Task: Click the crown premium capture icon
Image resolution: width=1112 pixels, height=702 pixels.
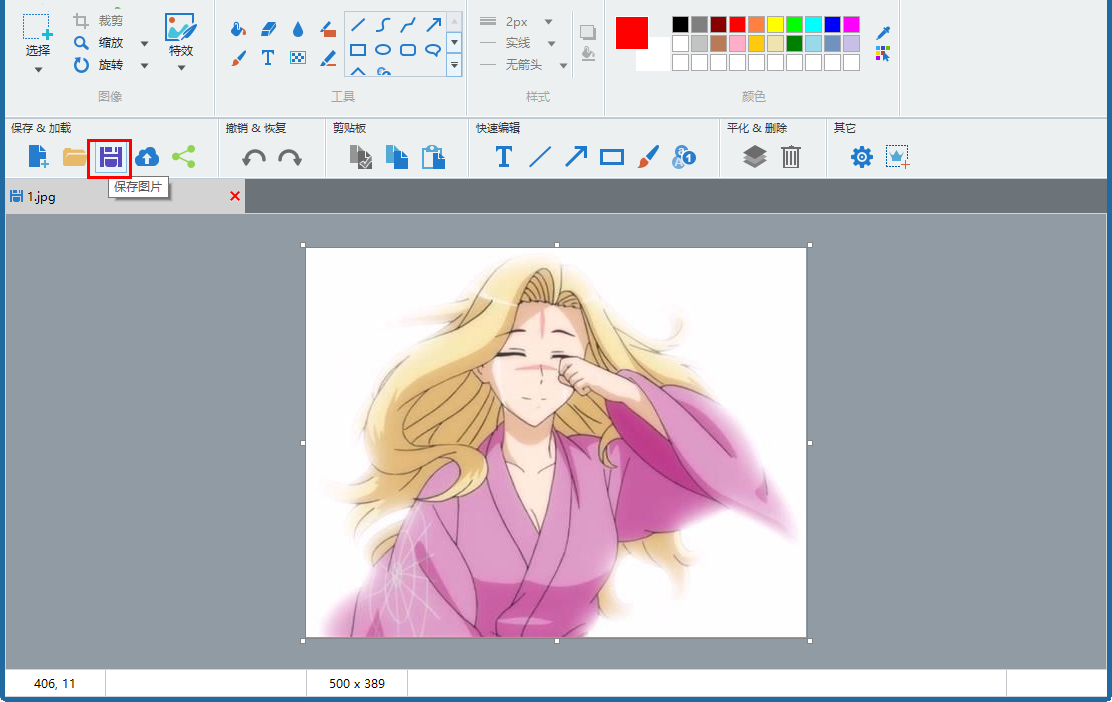Action: (x=898, y=157)
